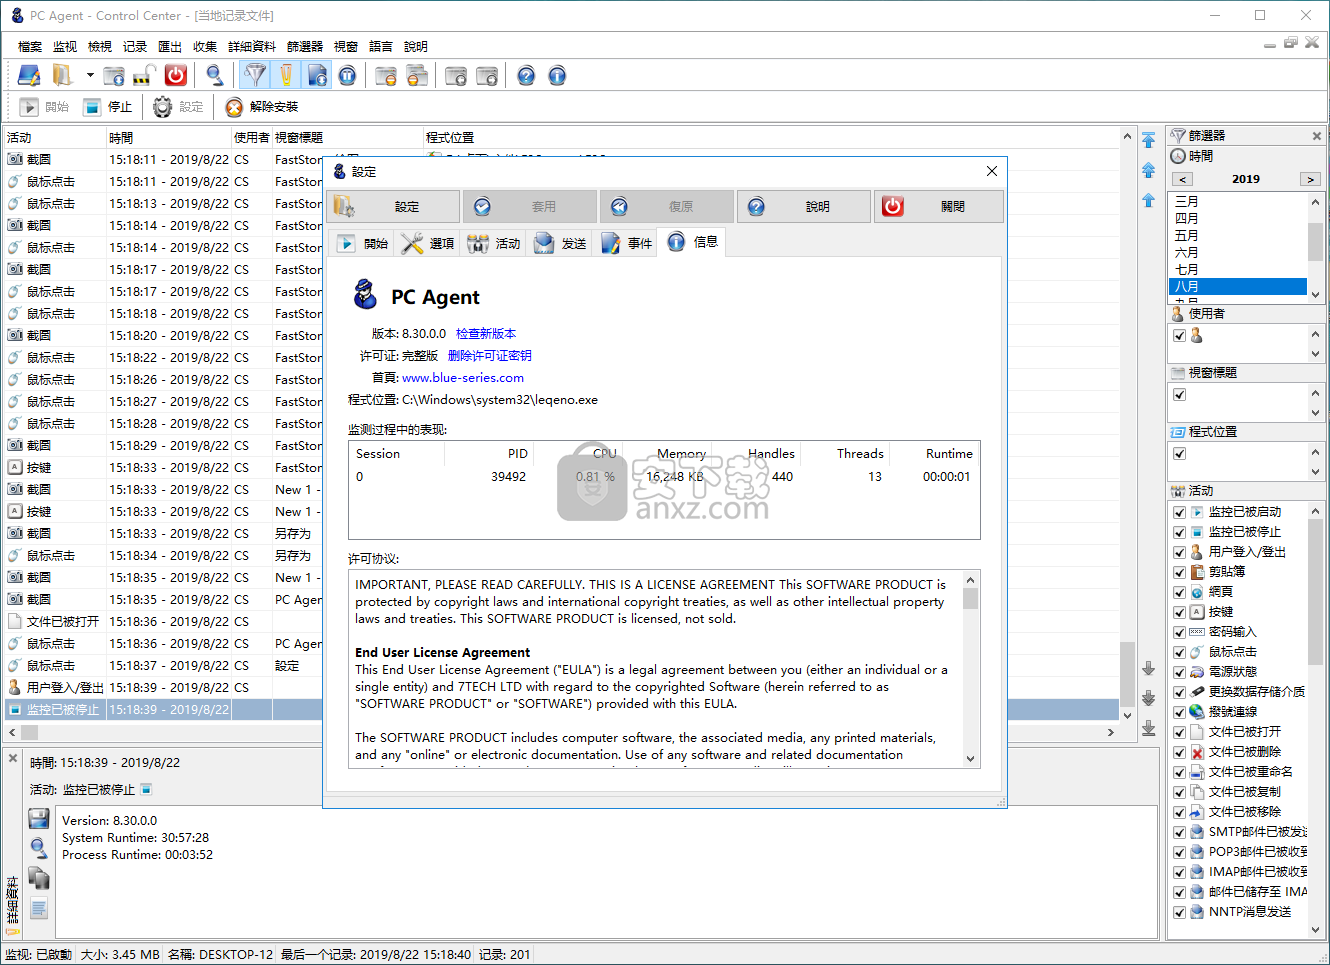1330x965 pixels.
Task: Click the 設定 button in the dialog
Action: point(395,207)
